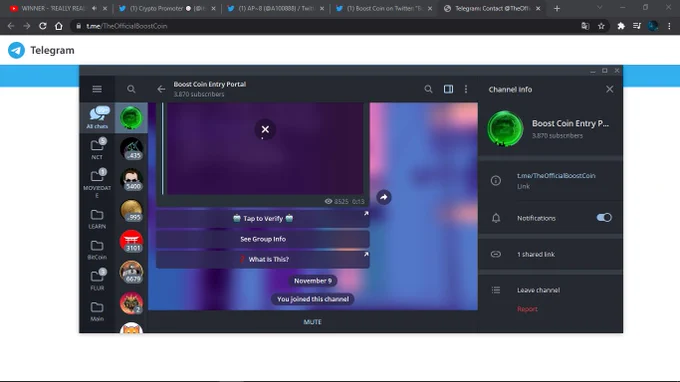Open the NCT chat folder

tap(97, 148)
